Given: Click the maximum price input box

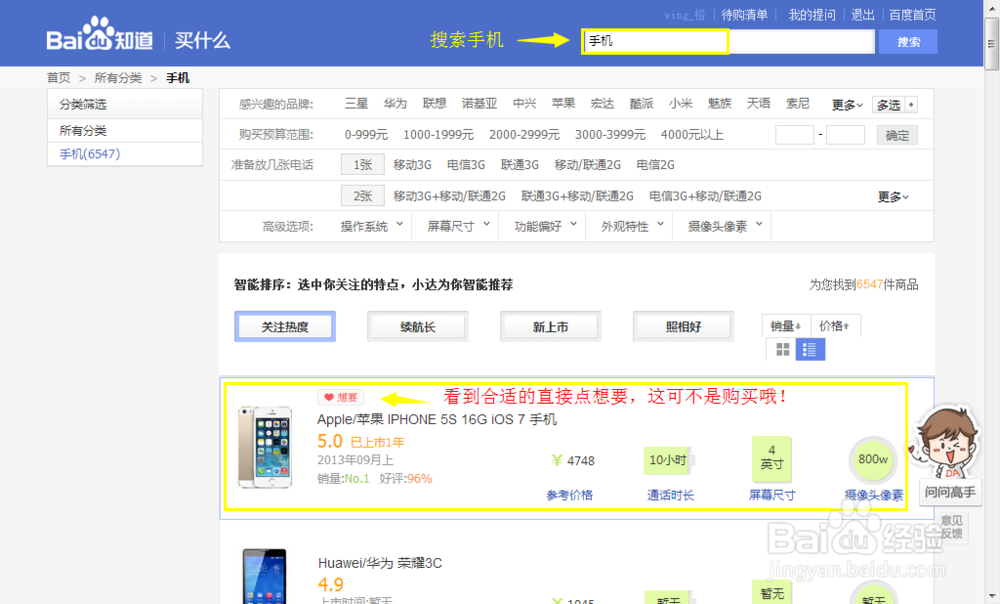Looking at the screenshot, I should (x=846, y=135).
